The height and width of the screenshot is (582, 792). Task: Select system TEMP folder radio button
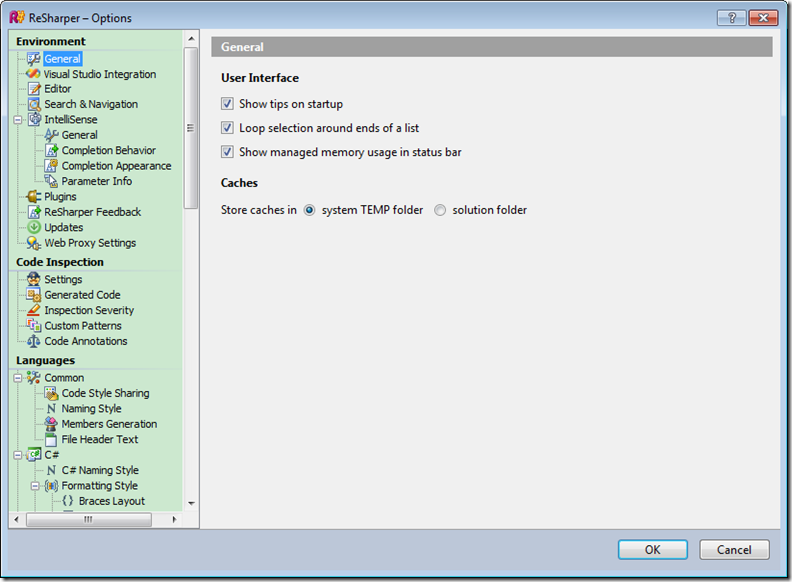tap(309, 210)
